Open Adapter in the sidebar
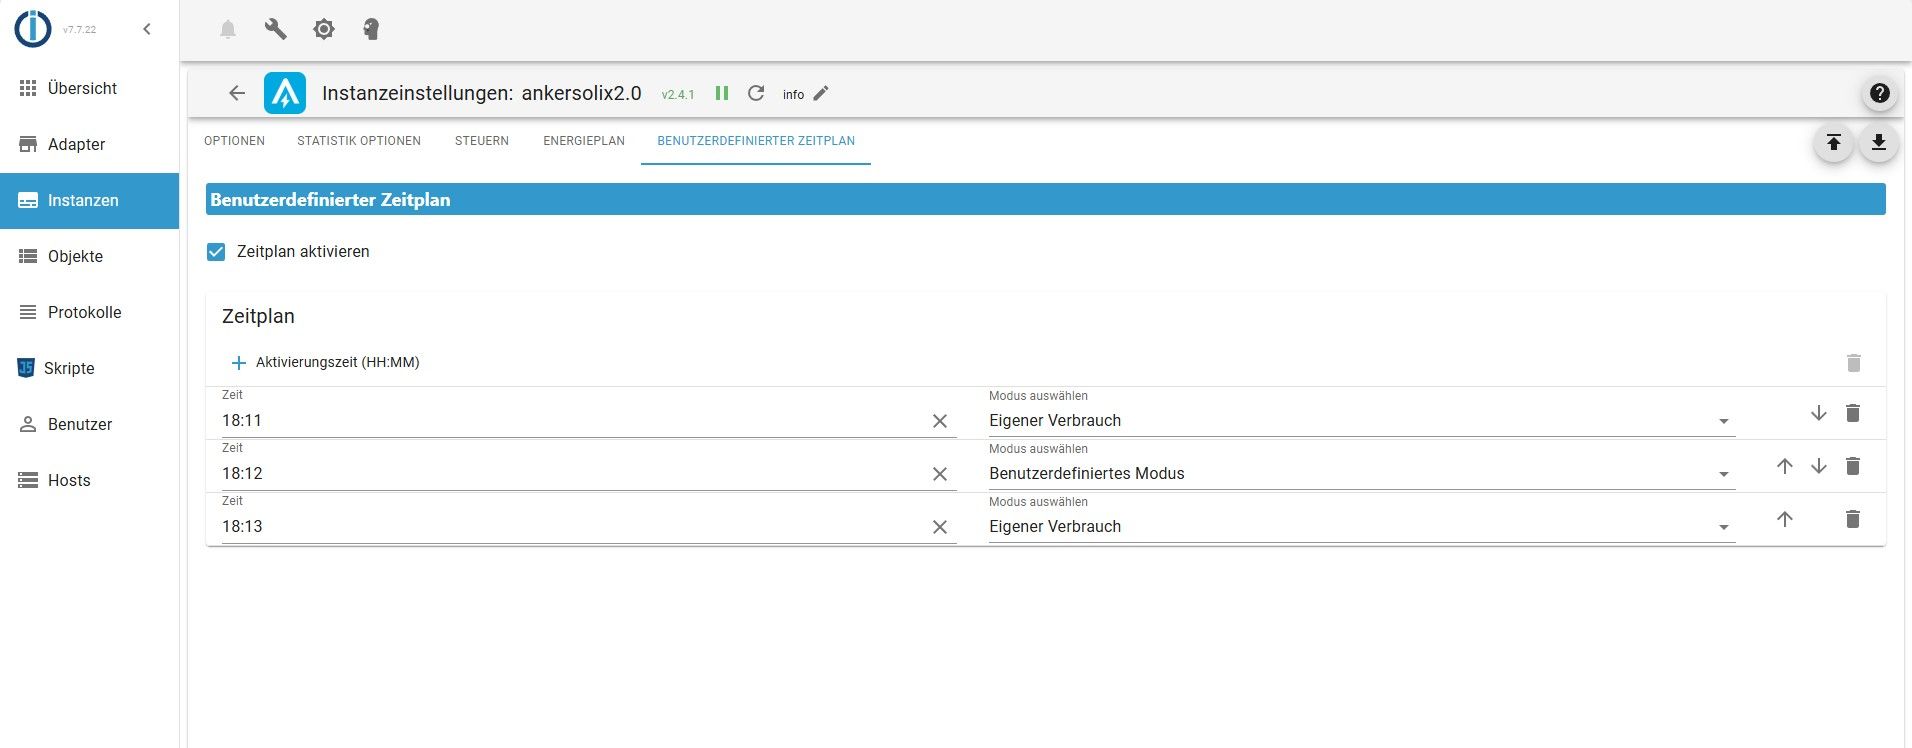1912x748 pixels. coord(90,144)
